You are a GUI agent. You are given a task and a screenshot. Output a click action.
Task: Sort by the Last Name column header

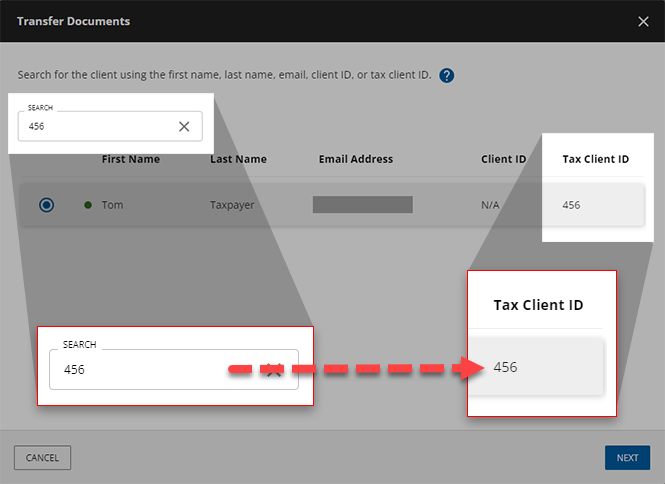click(238, 159)
